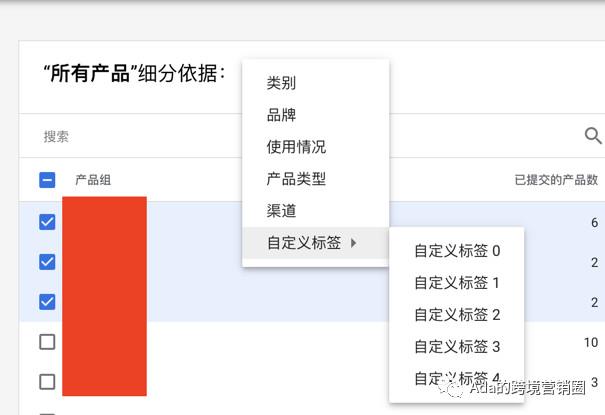Uncheck the checkbox in the row with 6 products
Viewport: 605px width, 415px height.
coord(47,222)
